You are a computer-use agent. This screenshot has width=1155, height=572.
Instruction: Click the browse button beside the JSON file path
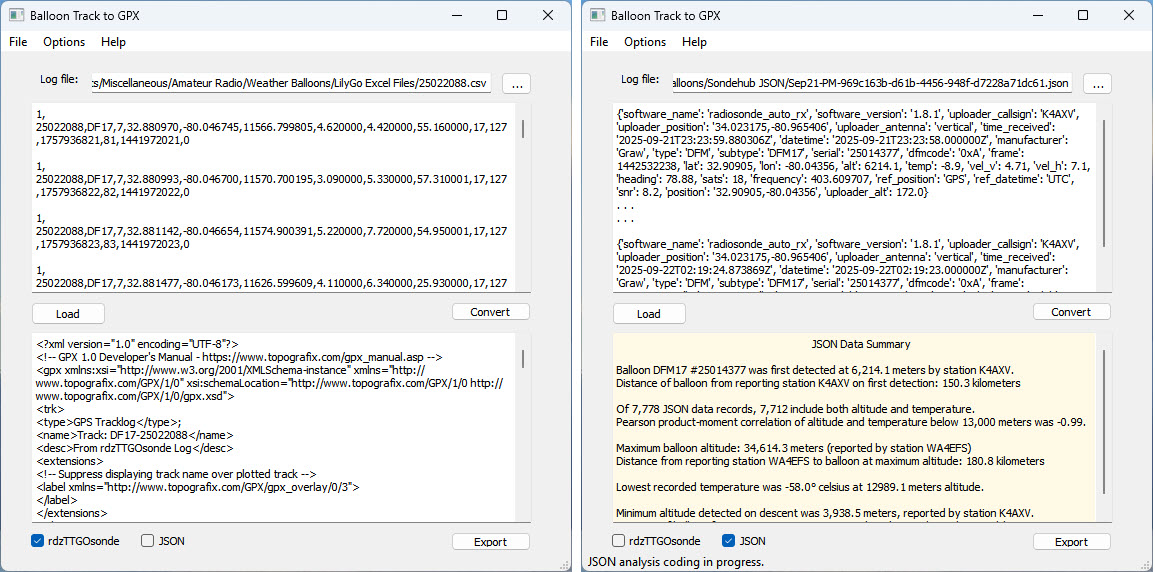click(x=1098, y=84)
